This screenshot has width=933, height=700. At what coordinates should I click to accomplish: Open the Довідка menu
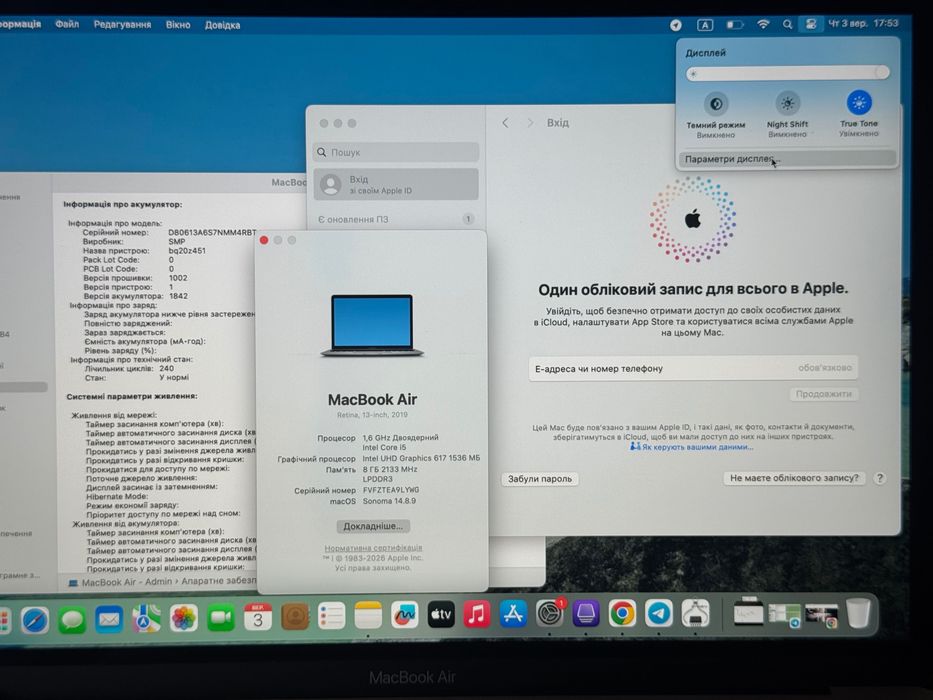point(223,25)
